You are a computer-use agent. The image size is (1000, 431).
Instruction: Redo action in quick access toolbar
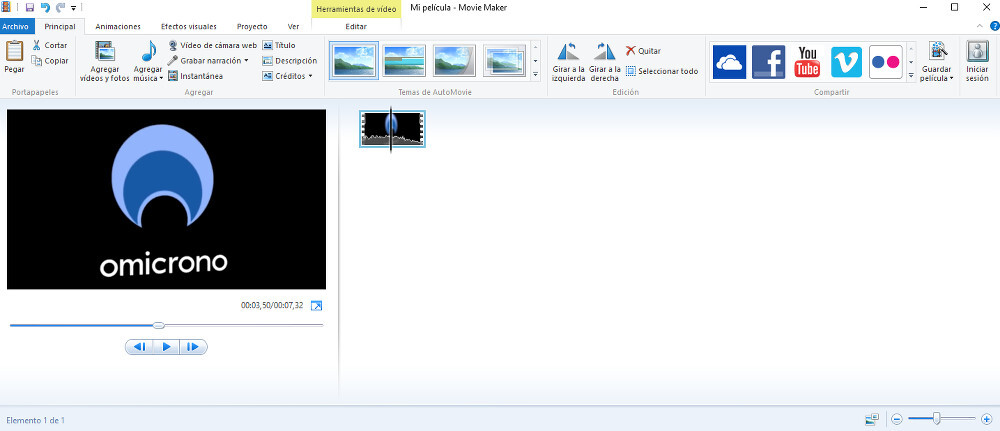(61, 7)
